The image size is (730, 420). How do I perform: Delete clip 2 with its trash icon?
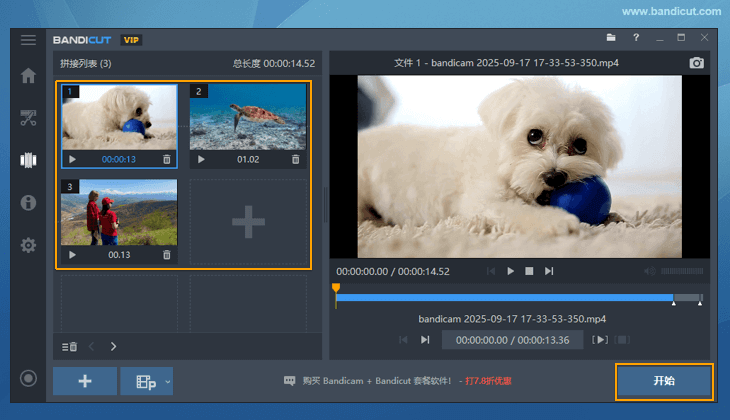coord(295,159)
